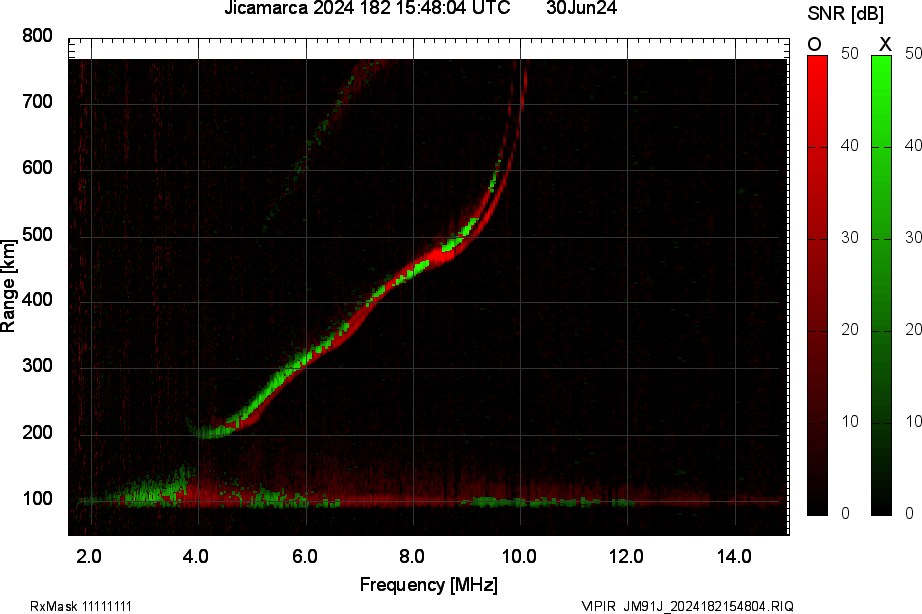This screenshot has width=922, height=614.
Task: Select the RxMask 11111111 text
Action: tap(81, 606)
